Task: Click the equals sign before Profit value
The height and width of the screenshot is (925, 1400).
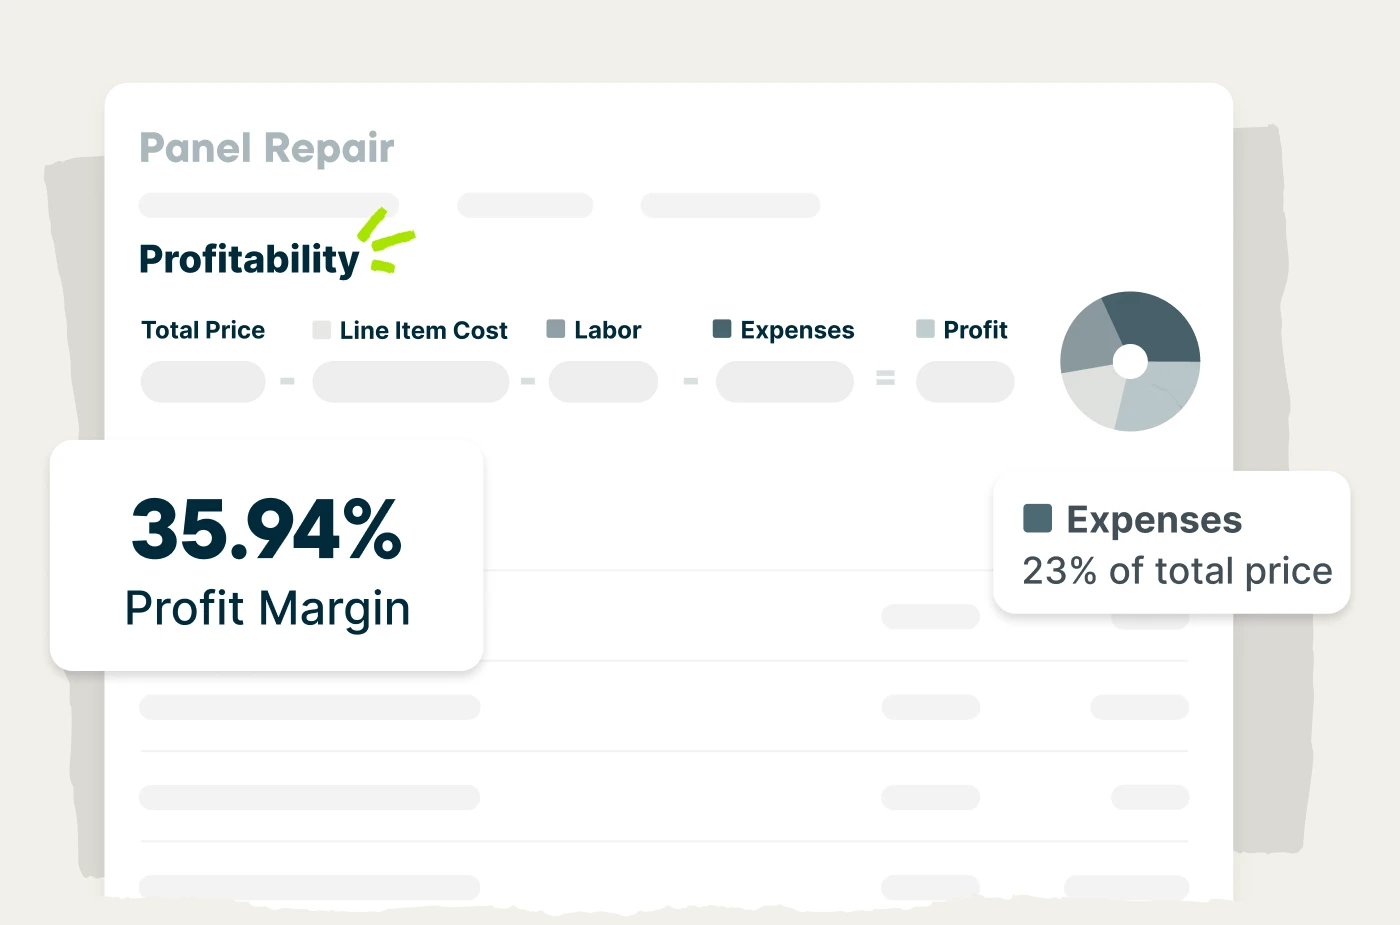Action: pos(885,379)
